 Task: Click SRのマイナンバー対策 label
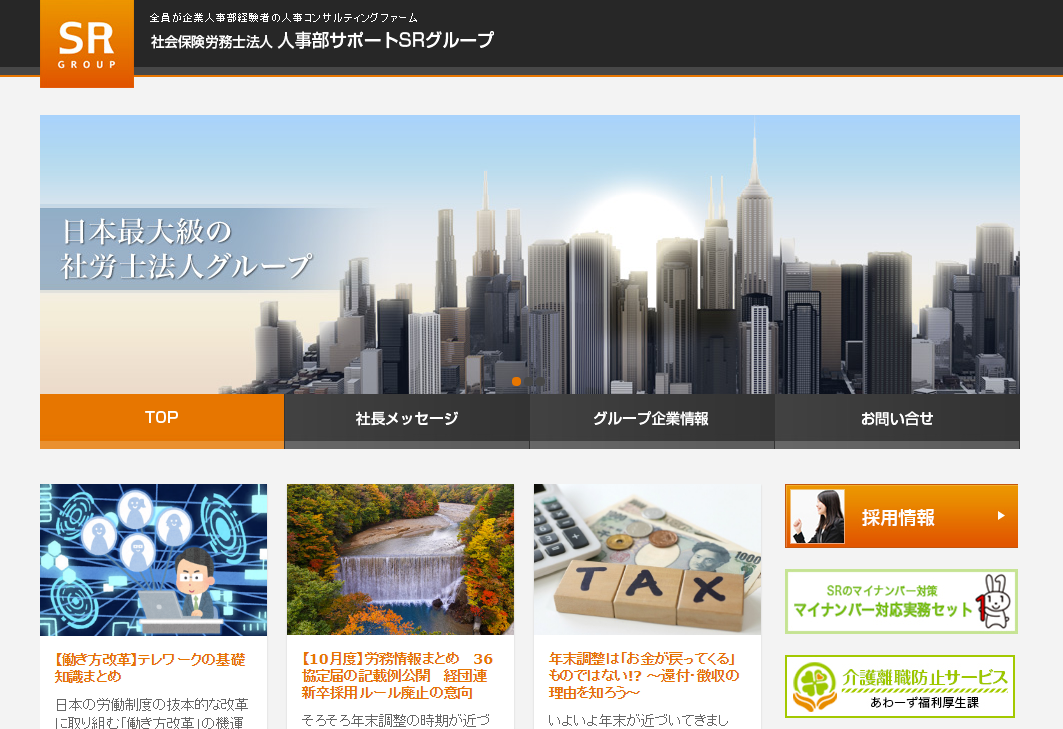(881, 591)
